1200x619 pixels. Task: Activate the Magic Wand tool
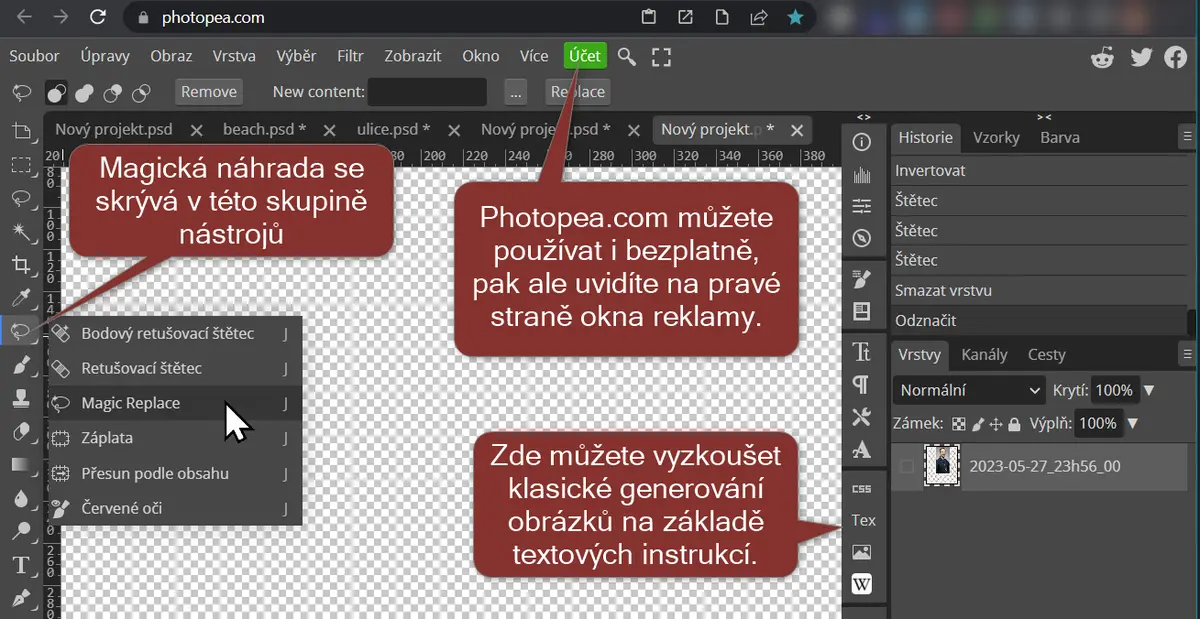pos(21,231)
